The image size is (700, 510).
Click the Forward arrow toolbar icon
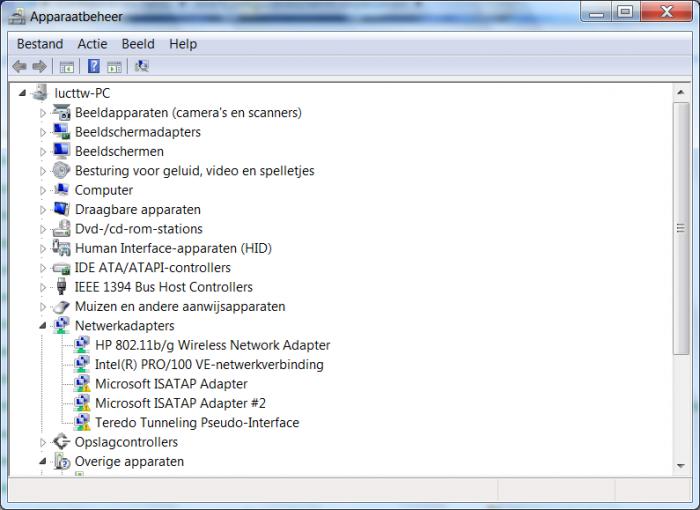pos(39,67)
